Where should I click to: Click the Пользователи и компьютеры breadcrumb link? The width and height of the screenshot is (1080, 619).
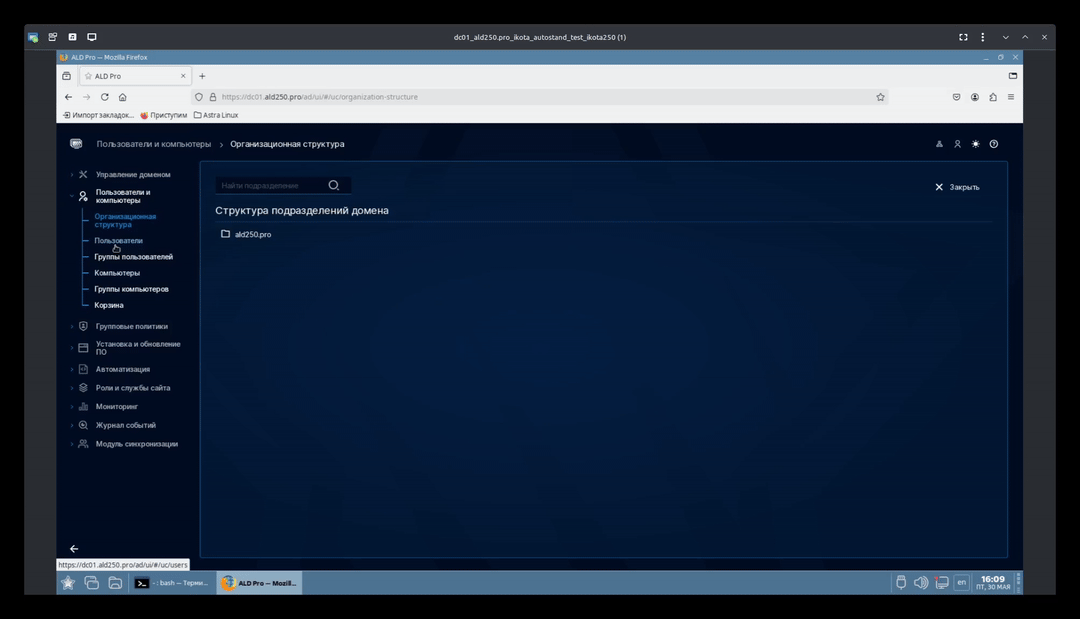(x=154, y=144)
